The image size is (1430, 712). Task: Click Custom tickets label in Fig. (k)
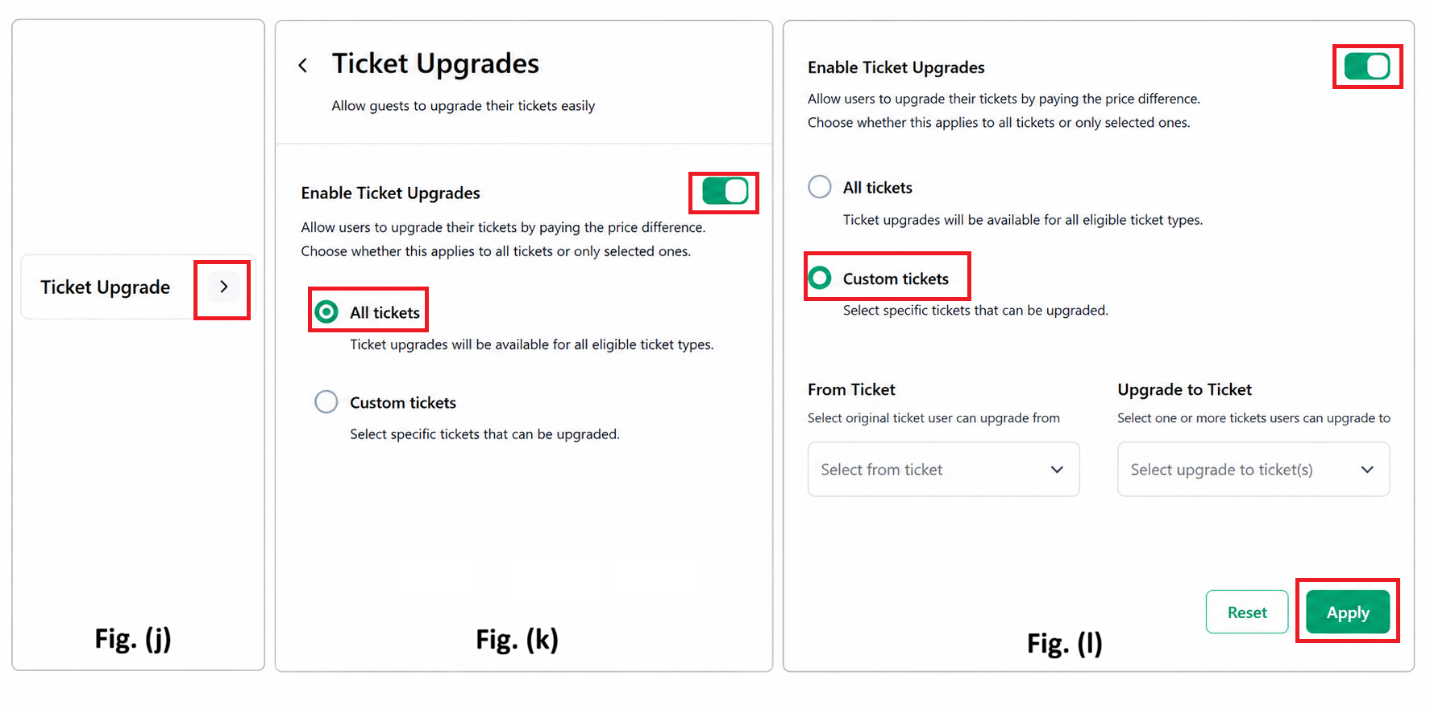pyautogui.click(x=403, y=403)
